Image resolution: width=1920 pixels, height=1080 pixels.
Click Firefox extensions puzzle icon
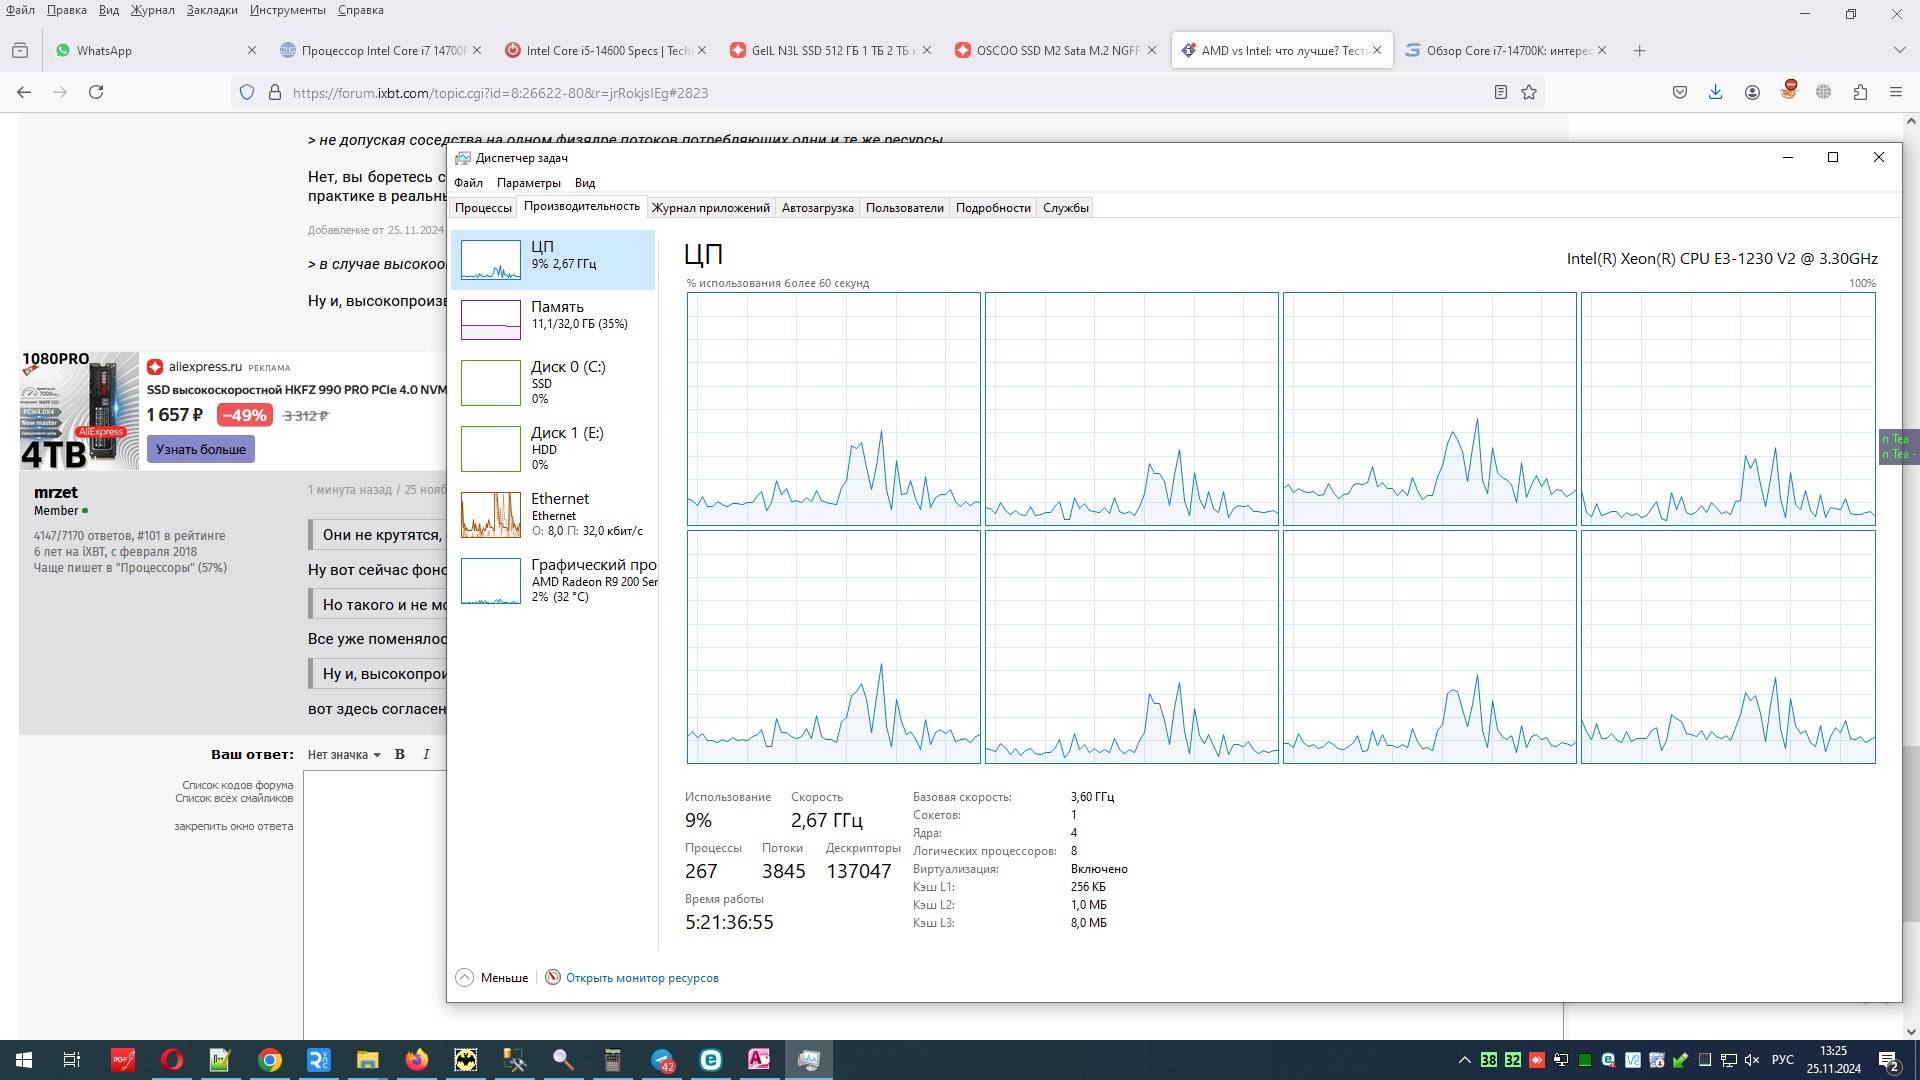click(x=1860, y=92)
